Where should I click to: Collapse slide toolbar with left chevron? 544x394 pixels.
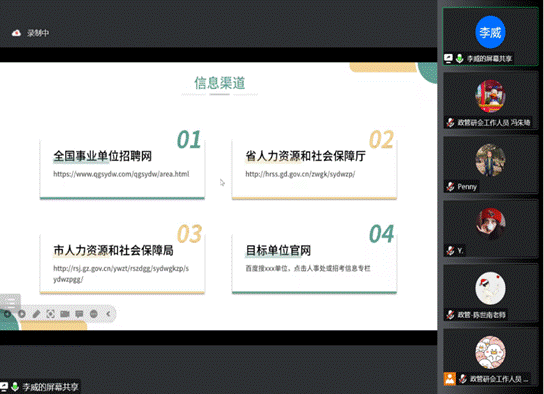click(108, 314)
